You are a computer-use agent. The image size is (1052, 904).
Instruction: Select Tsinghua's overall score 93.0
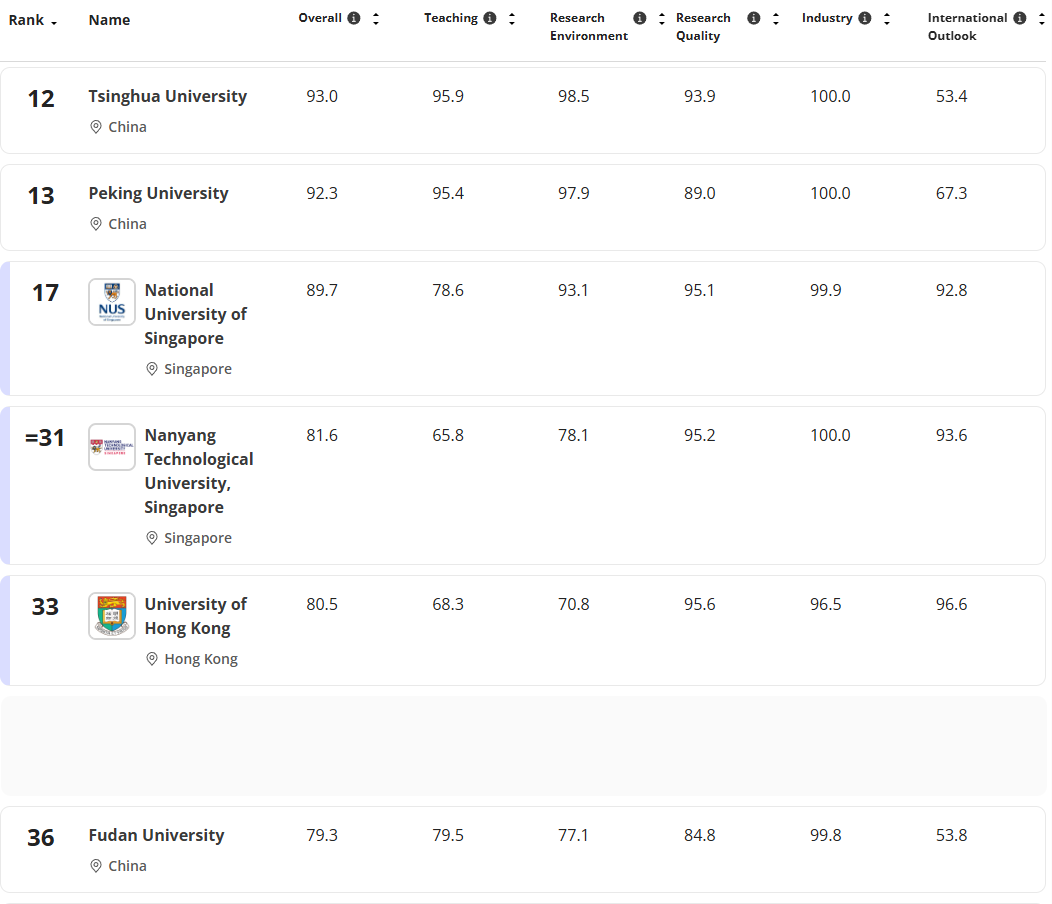322,96
